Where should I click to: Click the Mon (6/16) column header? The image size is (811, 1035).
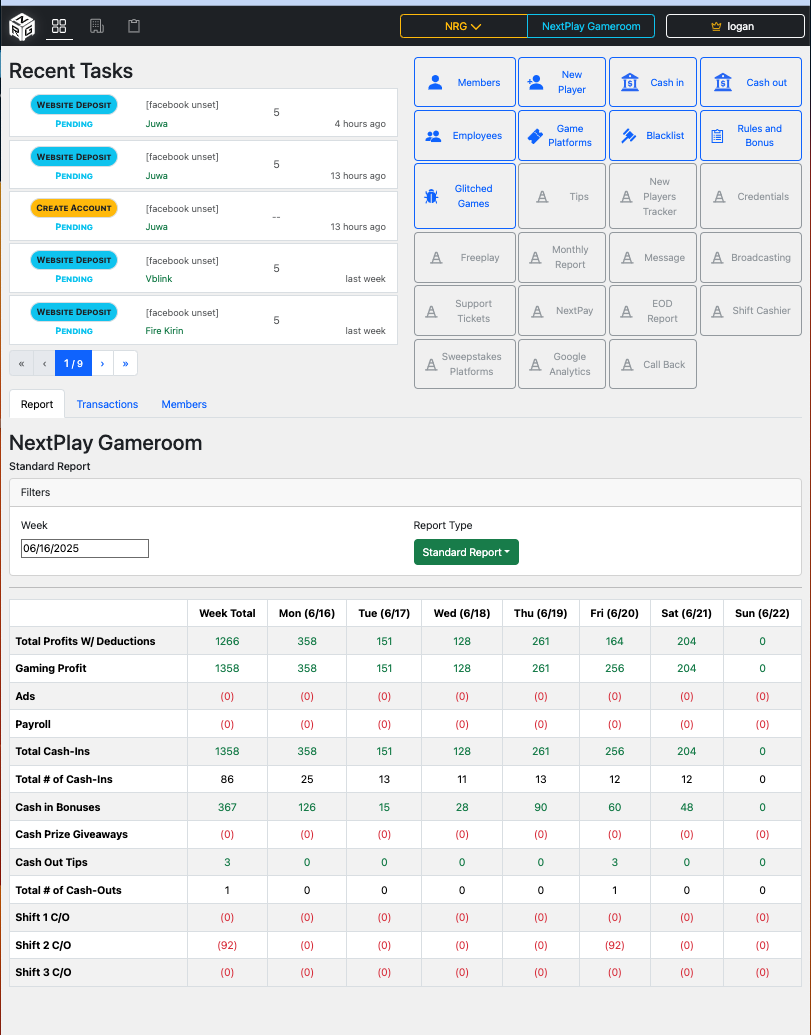click(x=307, y=613)
